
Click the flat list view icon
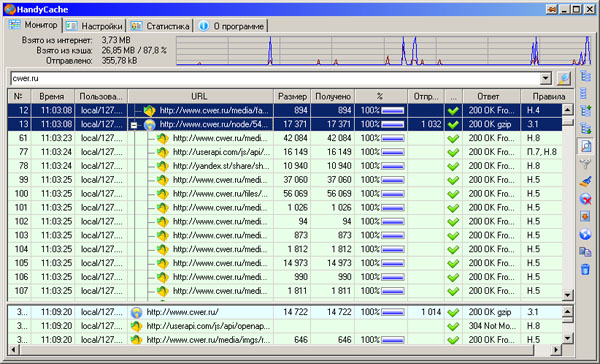[x=584, y=93]
